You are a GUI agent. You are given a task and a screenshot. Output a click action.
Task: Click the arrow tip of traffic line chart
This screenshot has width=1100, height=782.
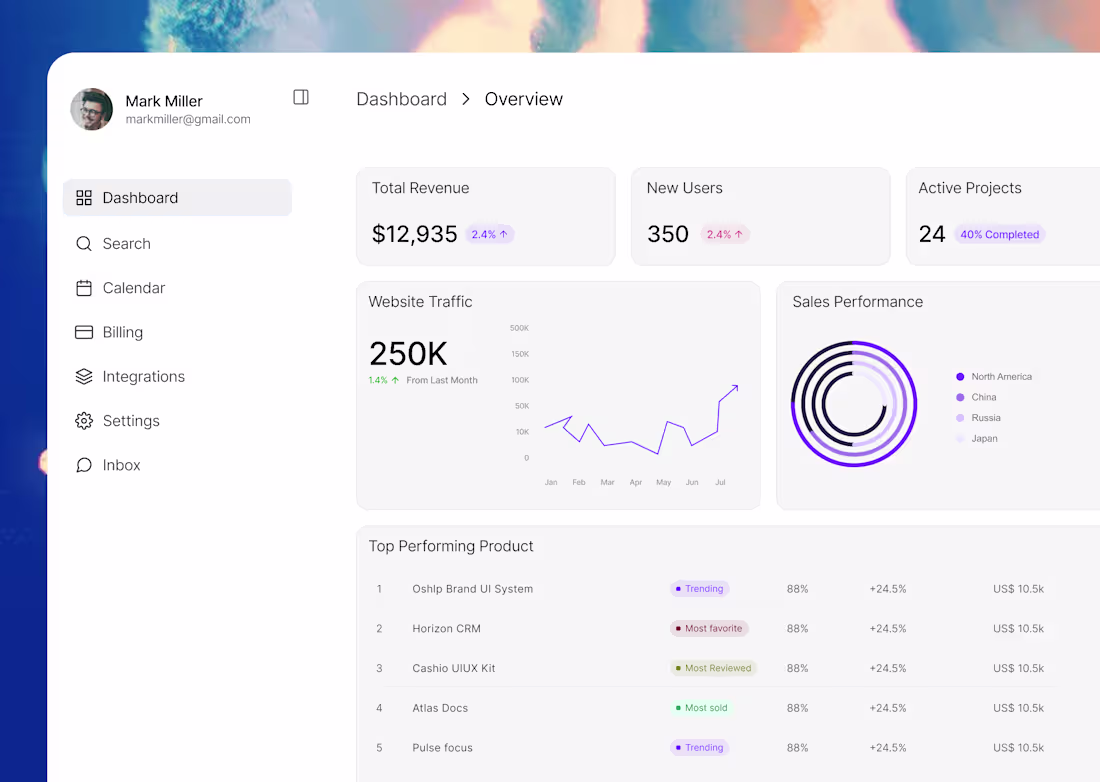coord(735,386)
